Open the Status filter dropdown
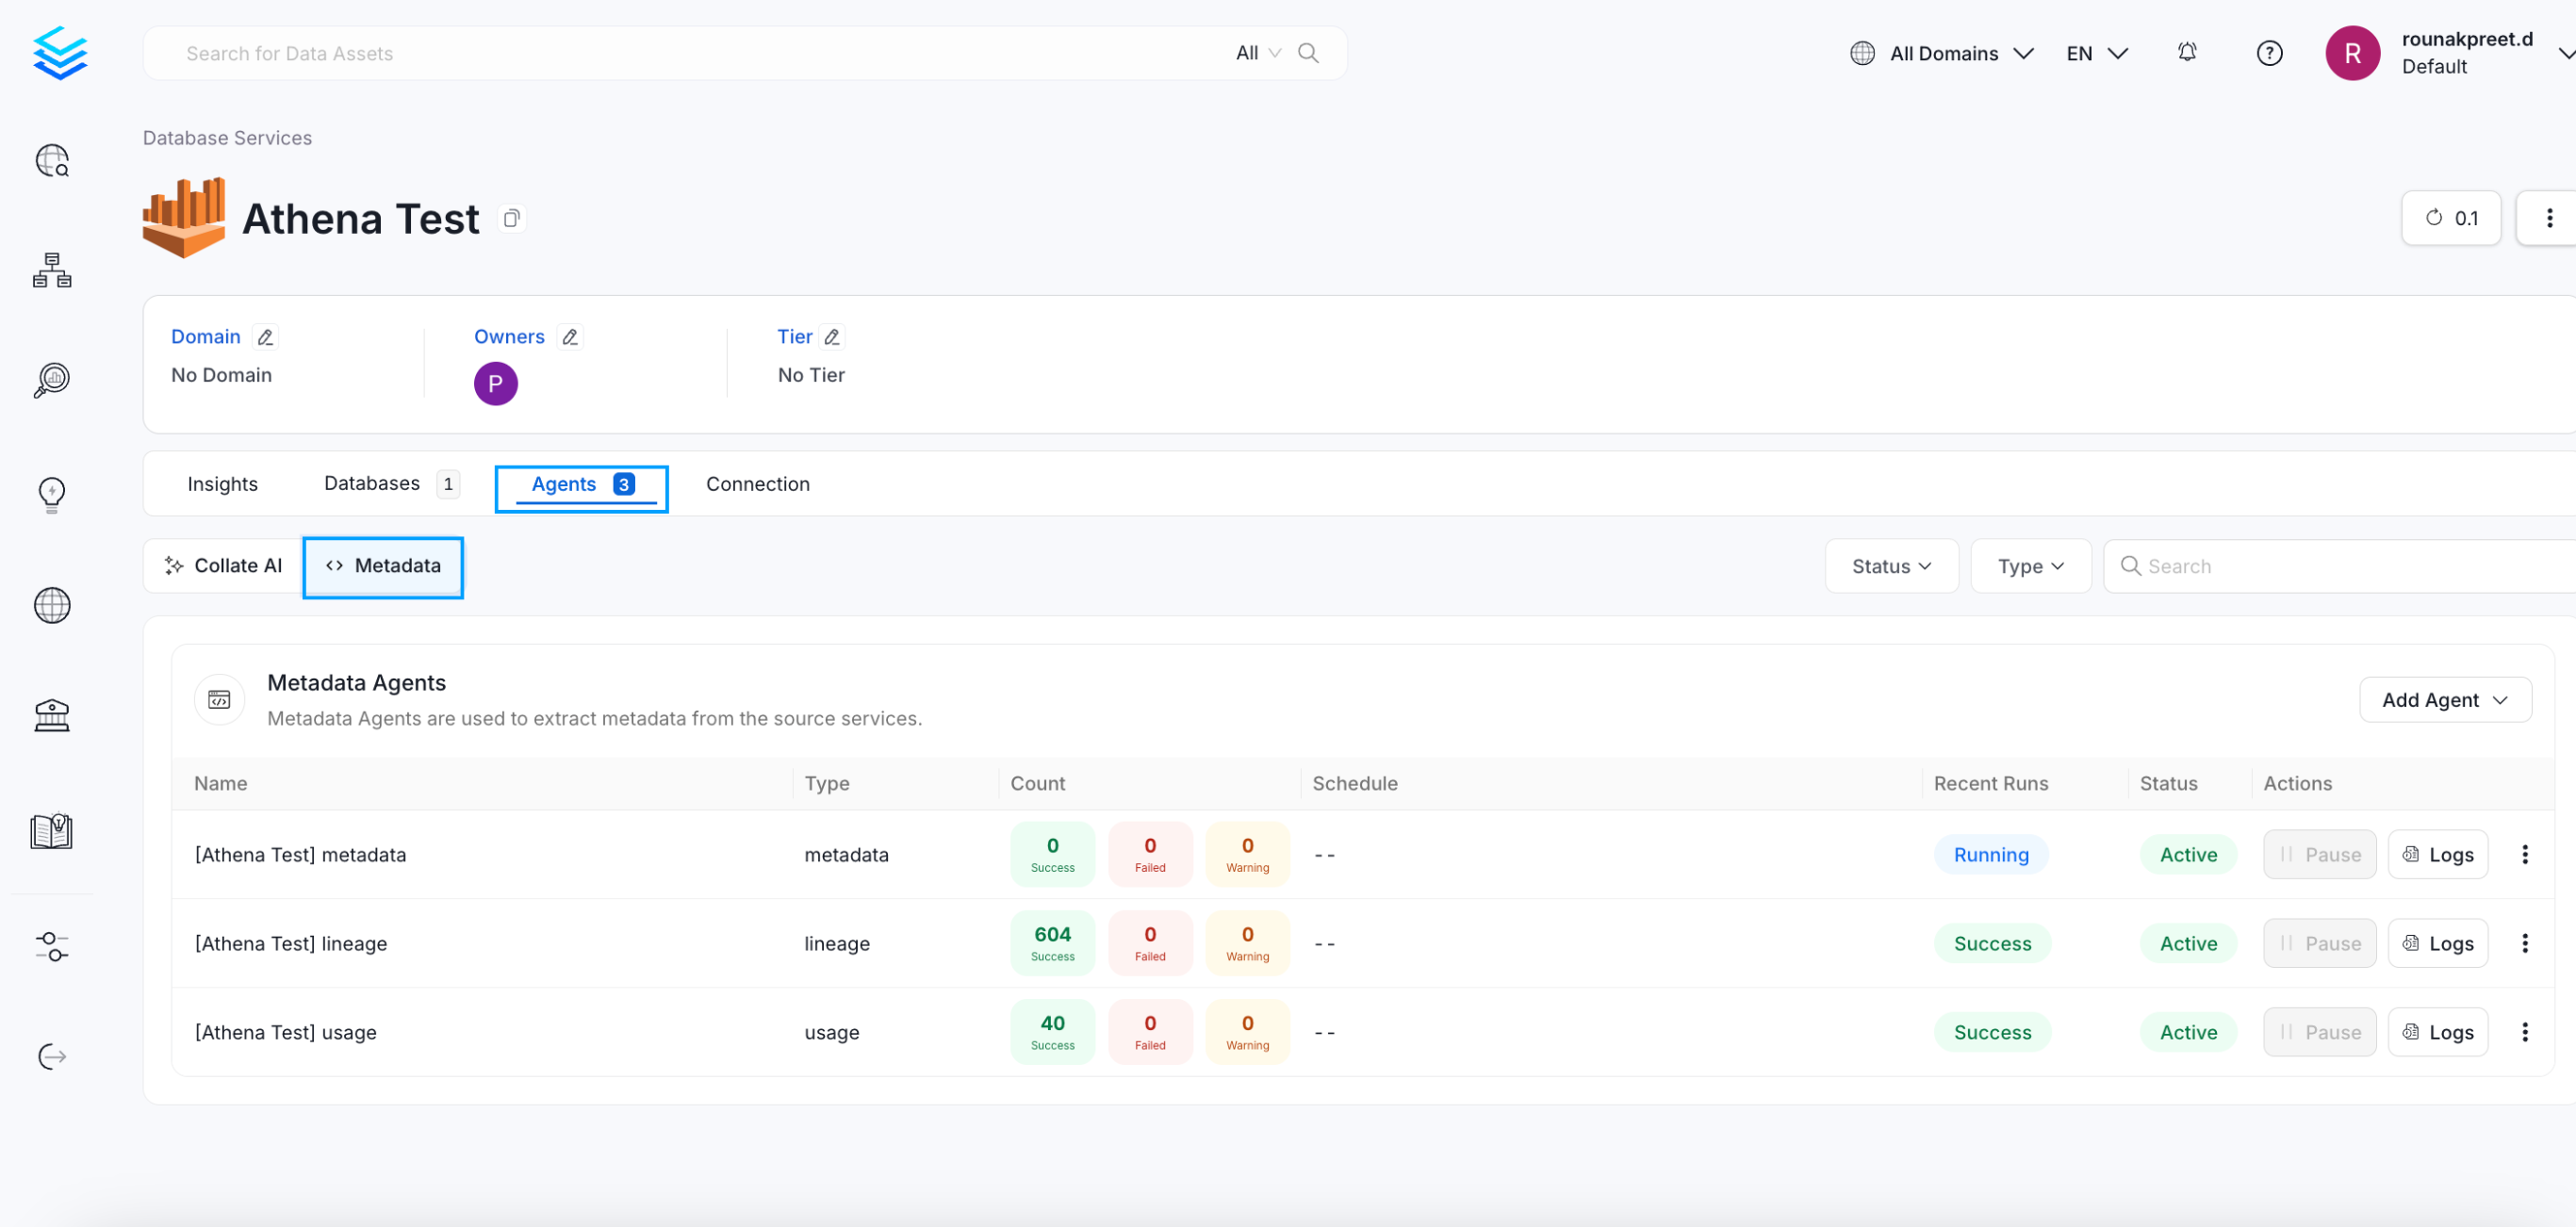 tap(1890, 565)
